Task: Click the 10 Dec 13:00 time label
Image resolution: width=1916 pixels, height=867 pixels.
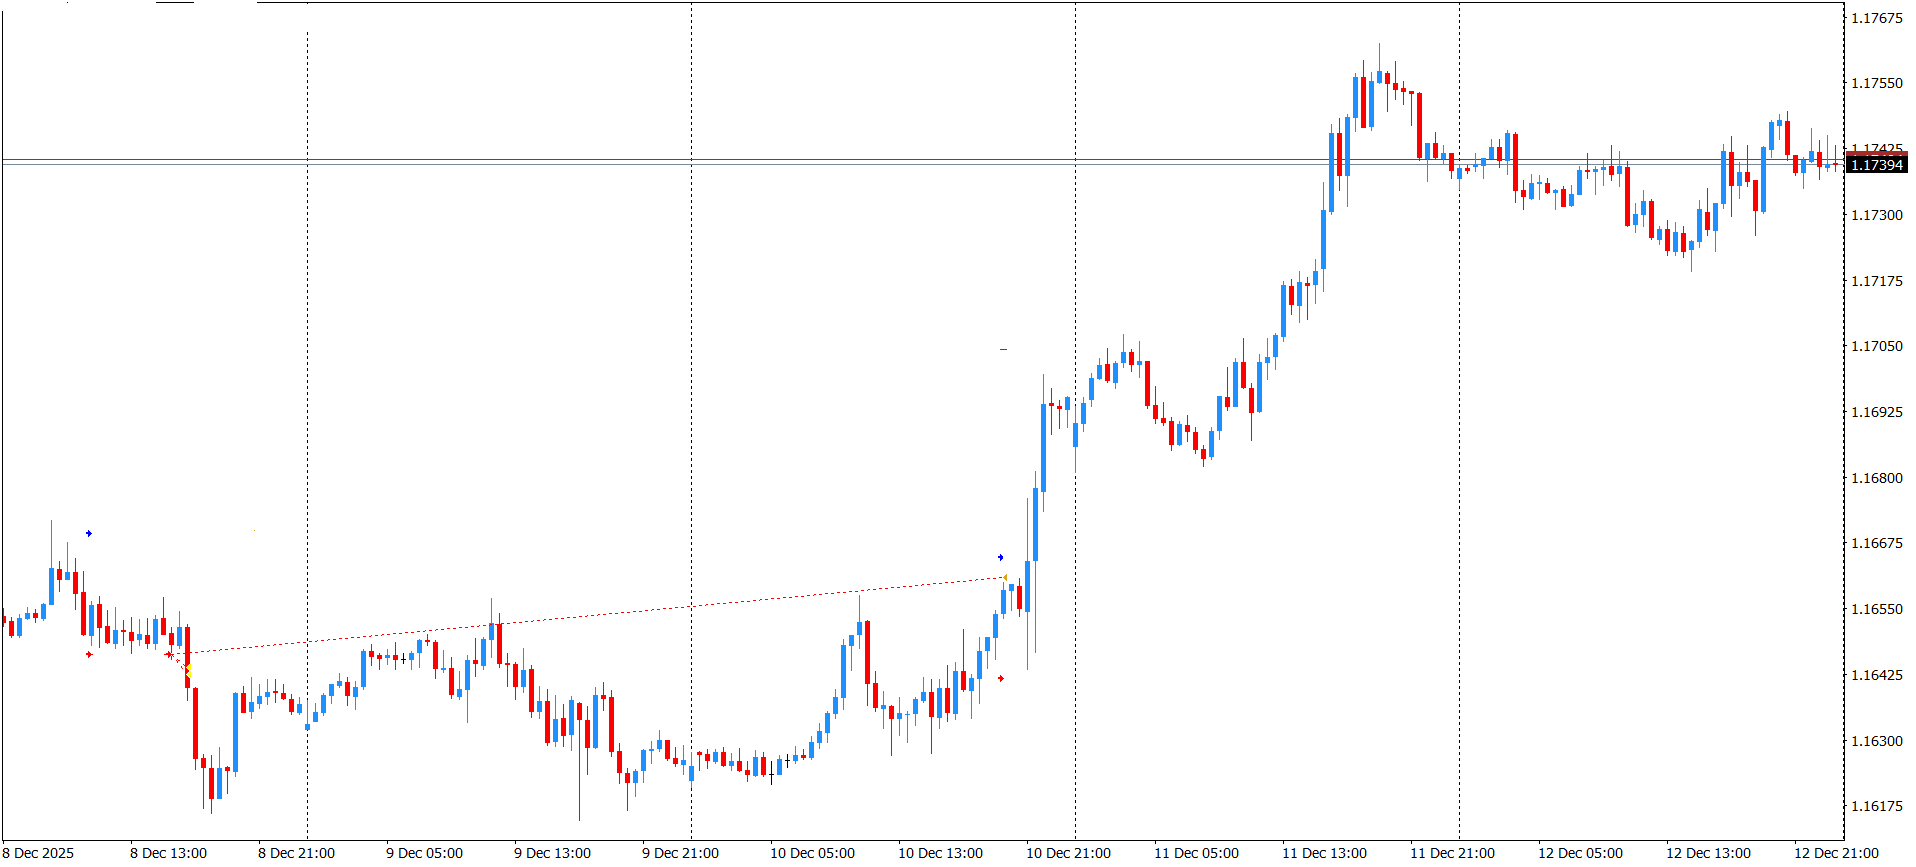Action: (940, 853)
